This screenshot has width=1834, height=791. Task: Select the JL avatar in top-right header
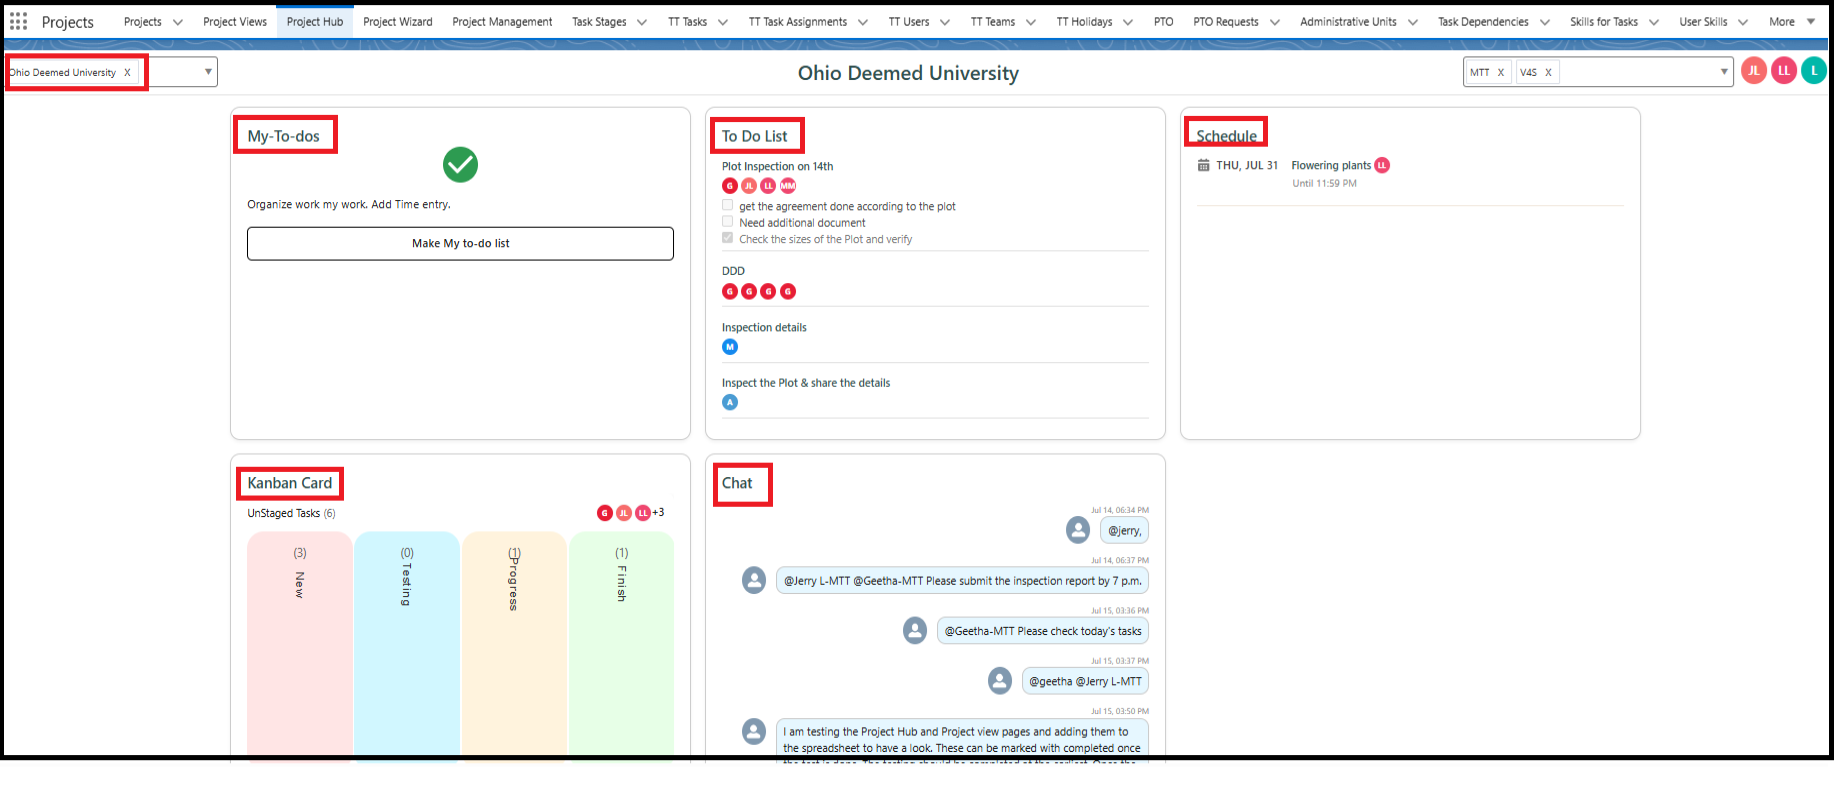(1754, 71)
